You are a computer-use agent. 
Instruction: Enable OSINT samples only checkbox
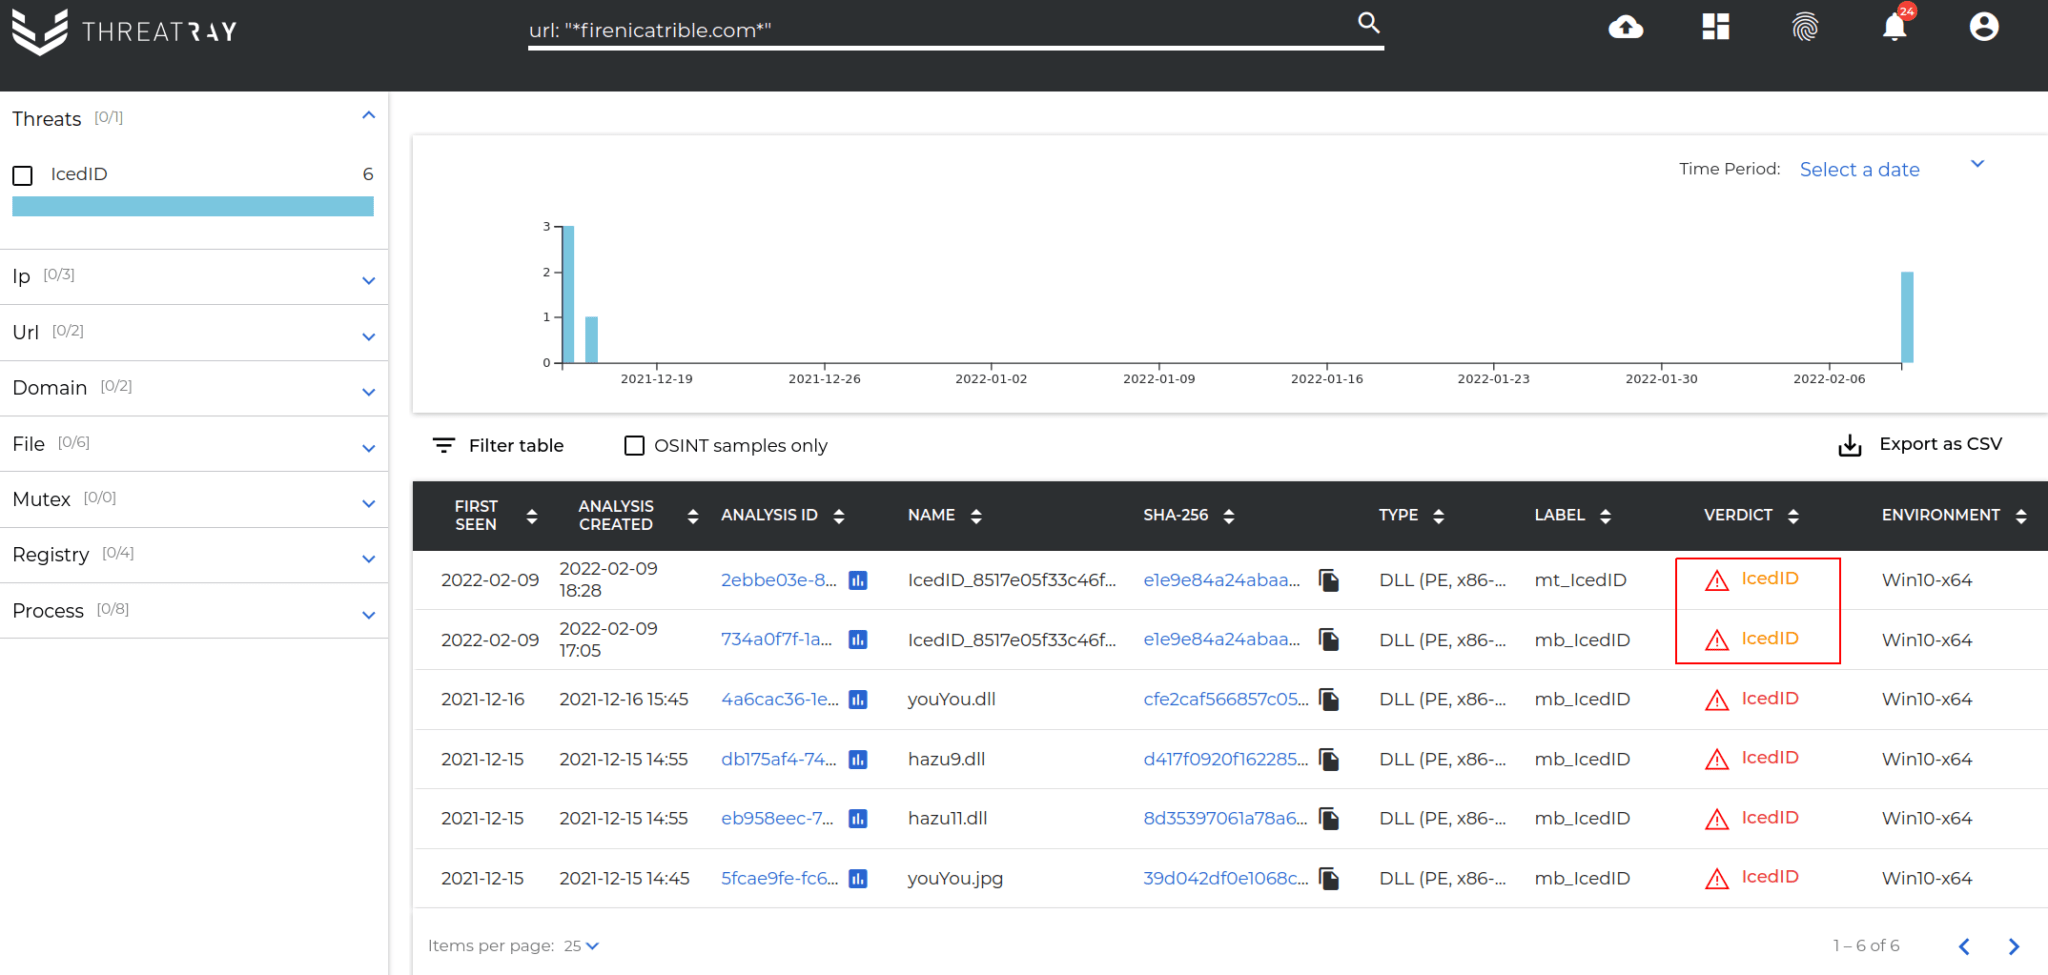tap(634, 445)
